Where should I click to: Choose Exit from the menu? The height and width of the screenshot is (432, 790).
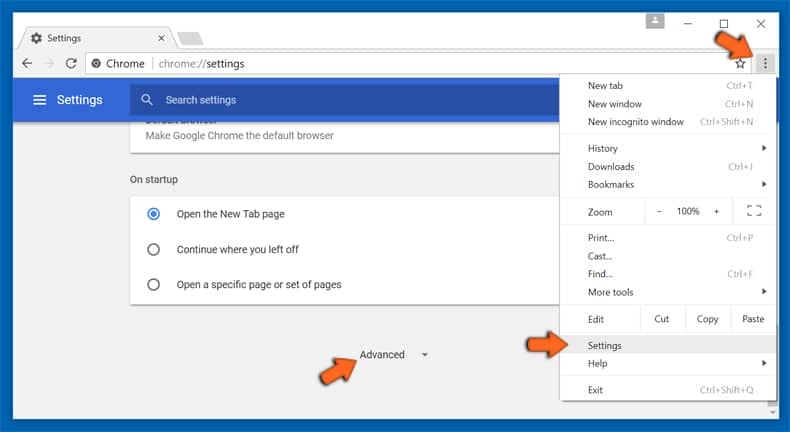coord(668,390)
